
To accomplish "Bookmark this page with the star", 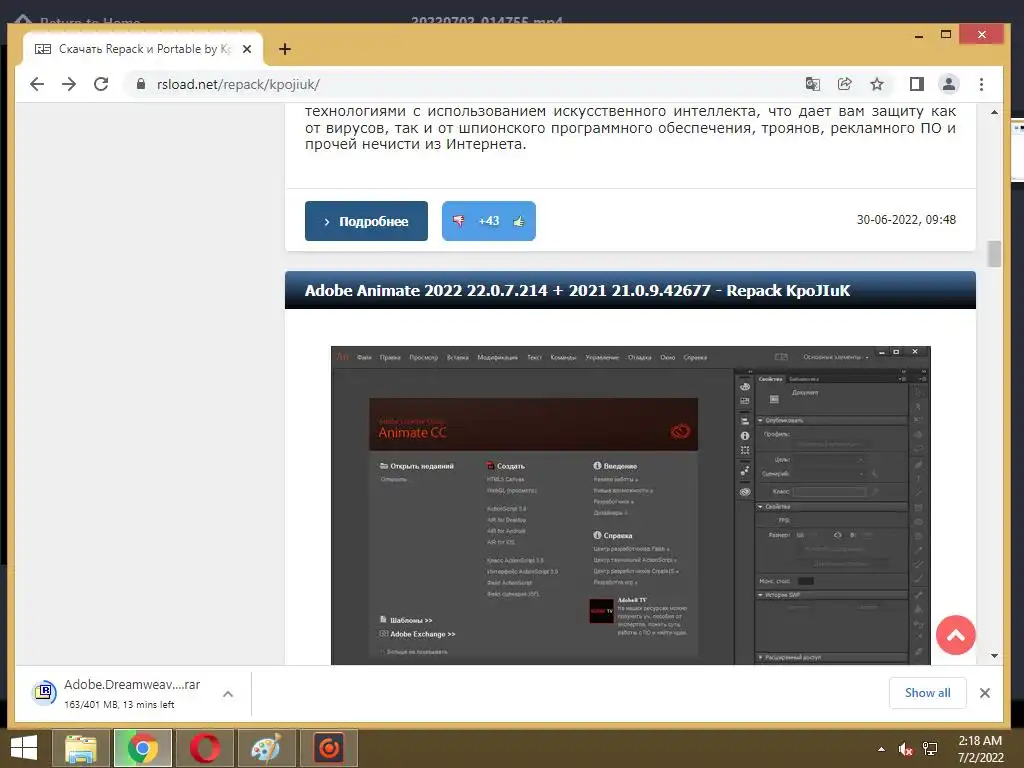I will click(877, 84).
